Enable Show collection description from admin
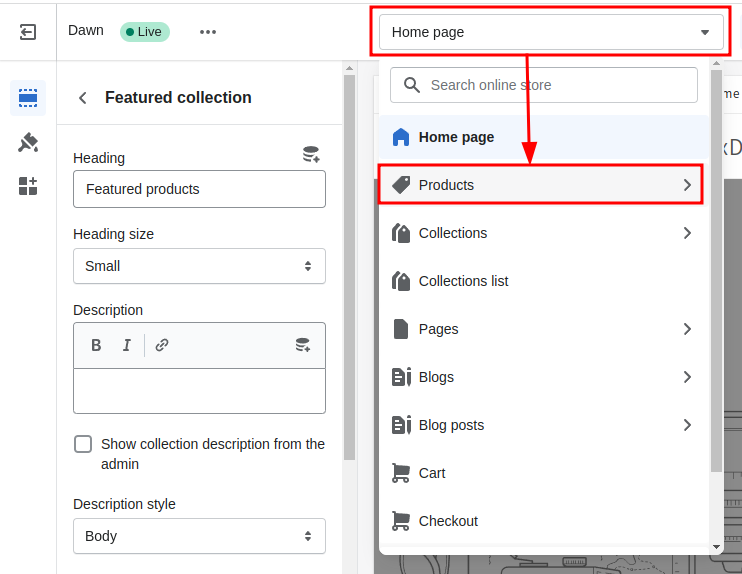 [x=84, y=444]
